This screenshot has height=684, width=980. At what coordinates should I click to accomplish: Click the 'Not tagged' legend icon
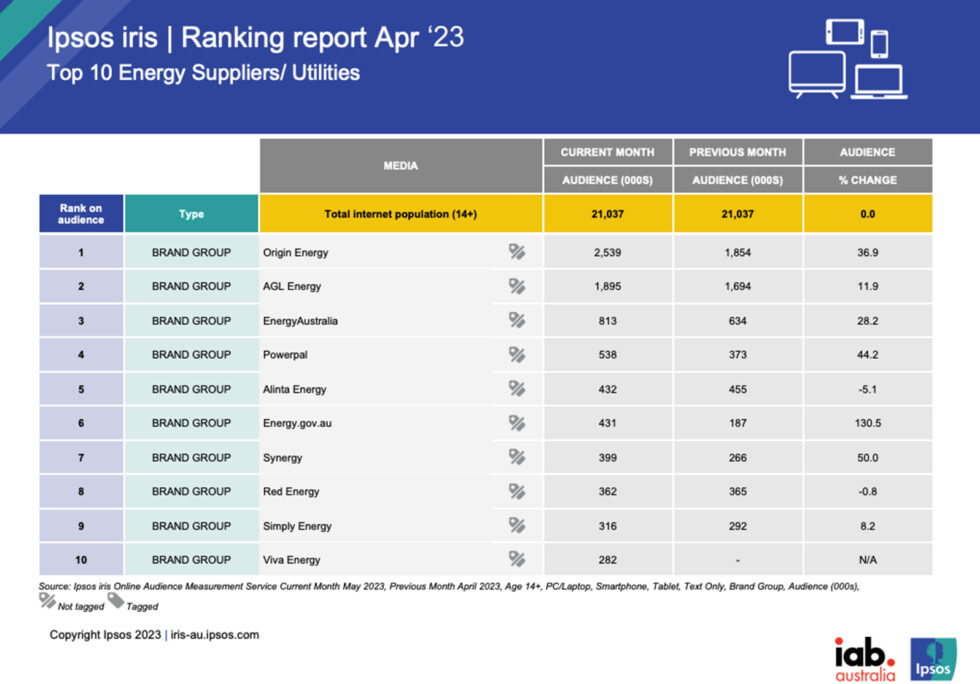[46, 601]
